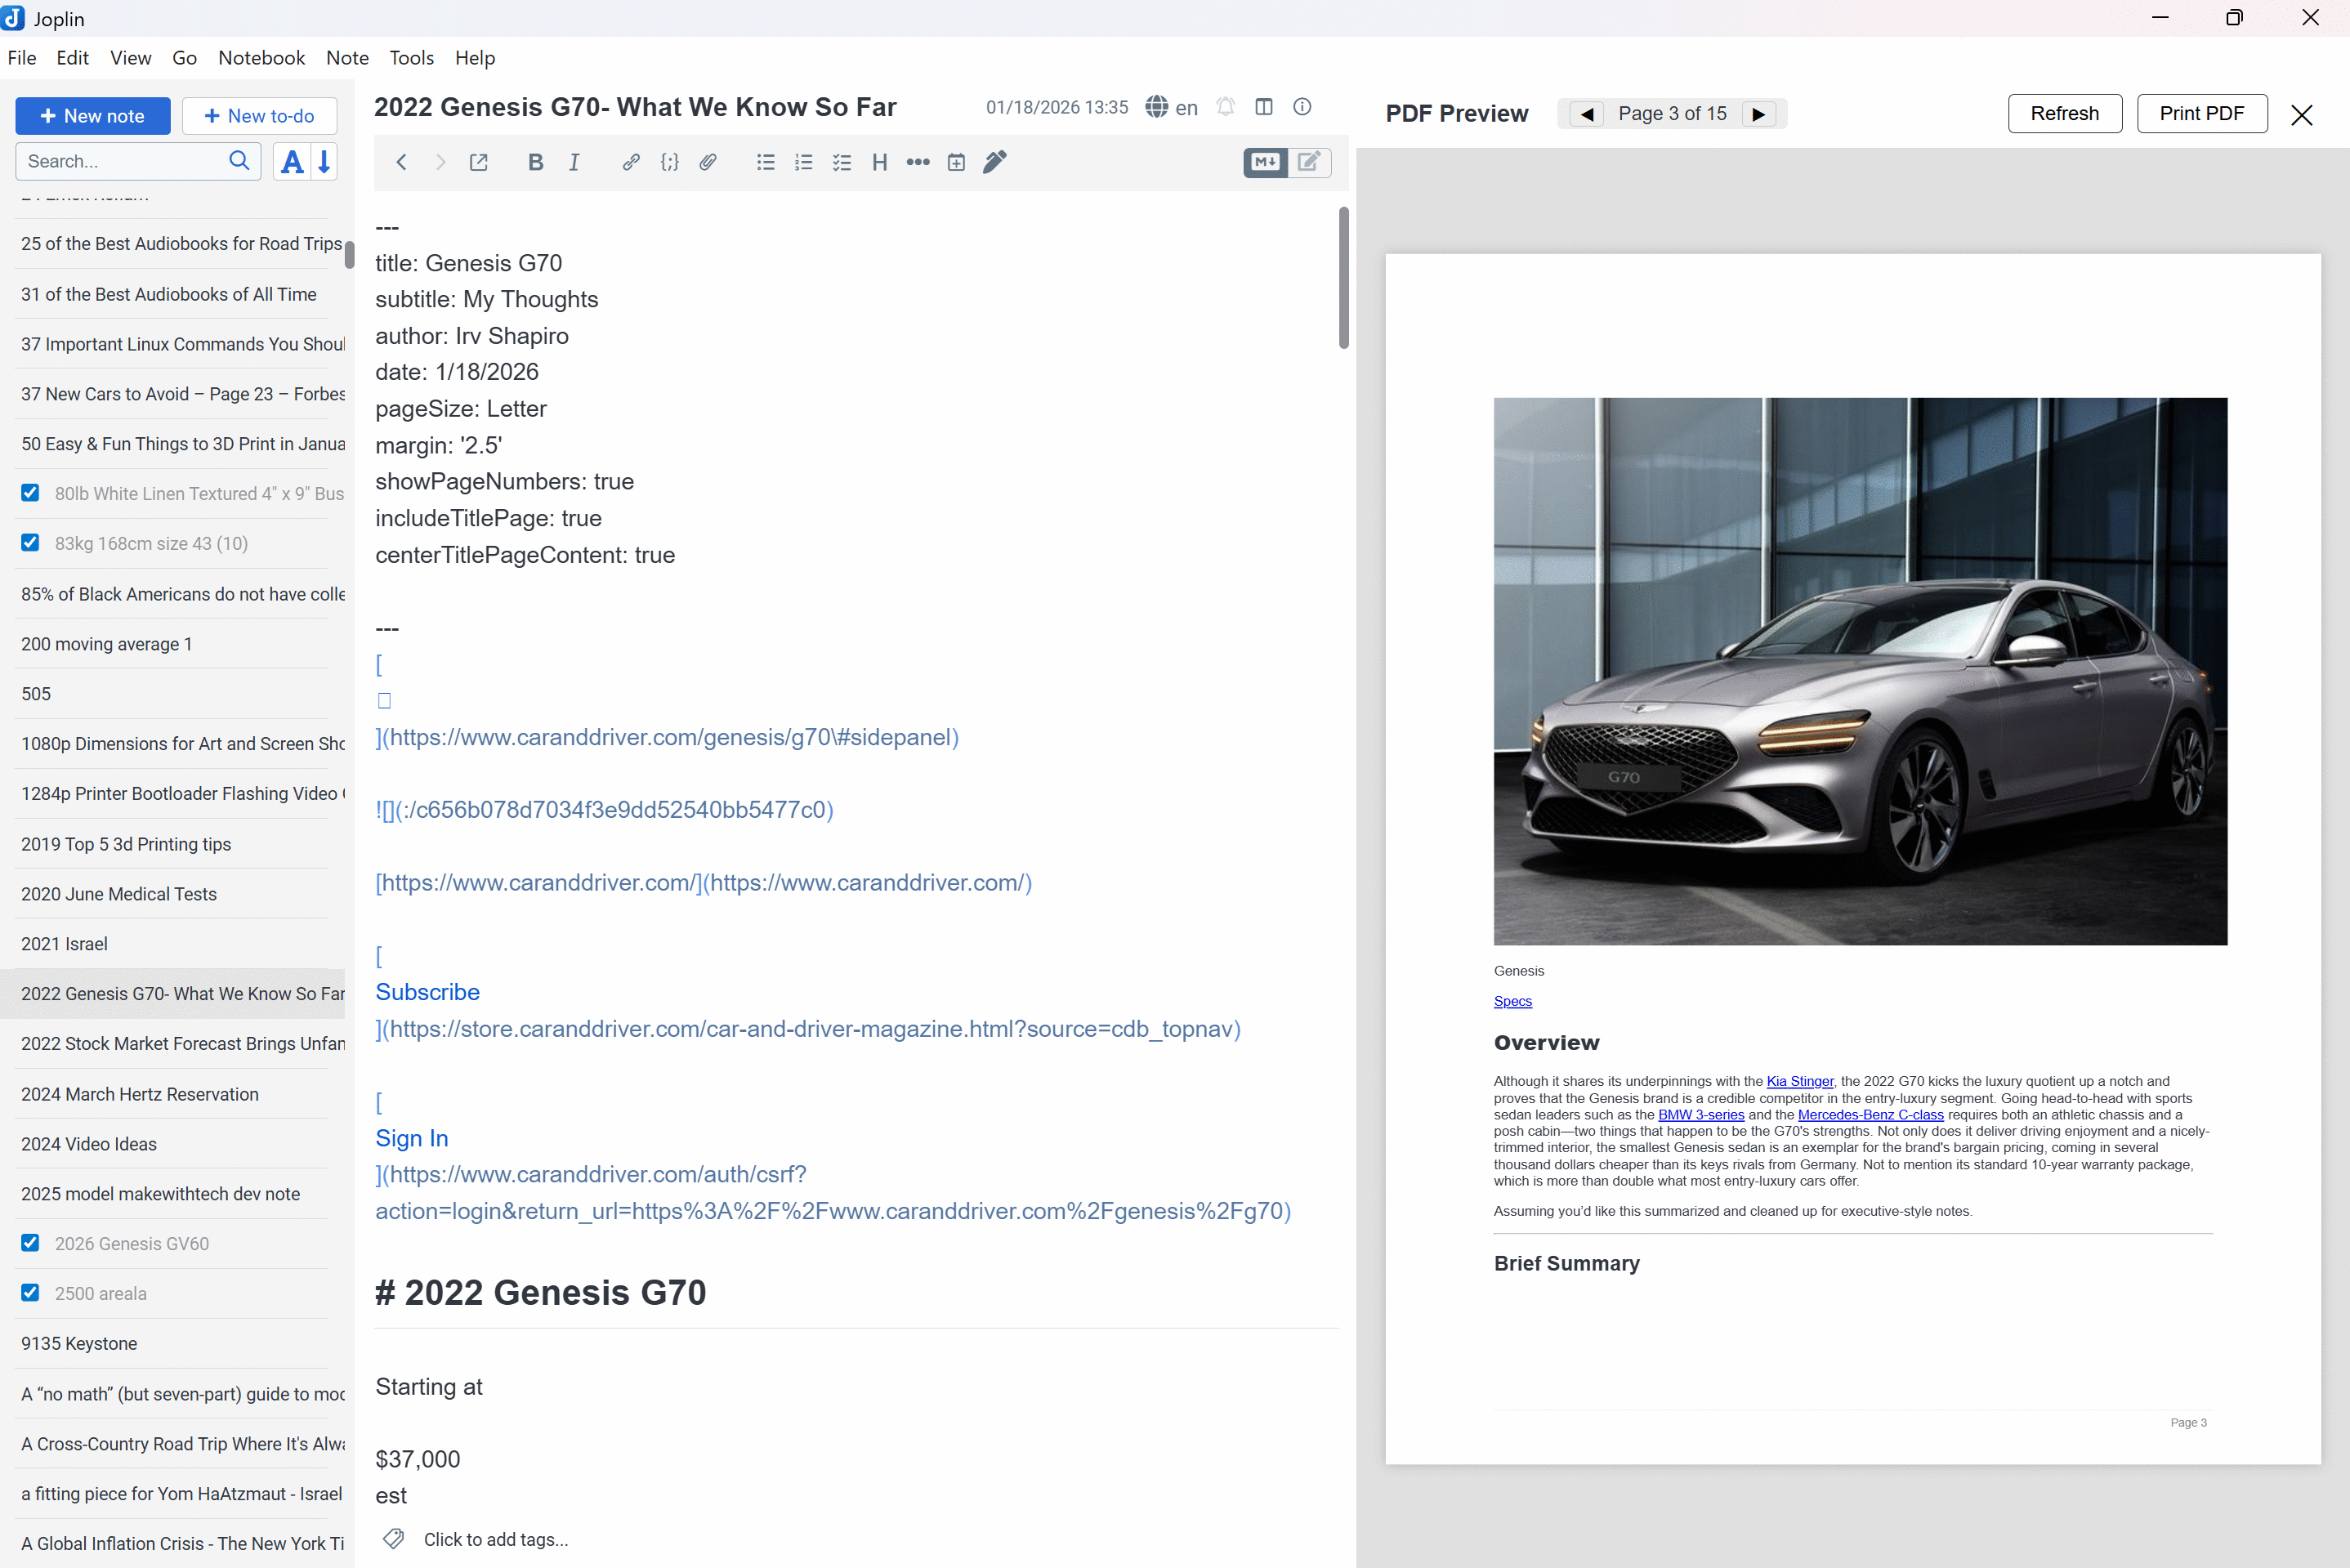Open the Tools menu
Screen dimensions: 2350x1568
point(411,58)
